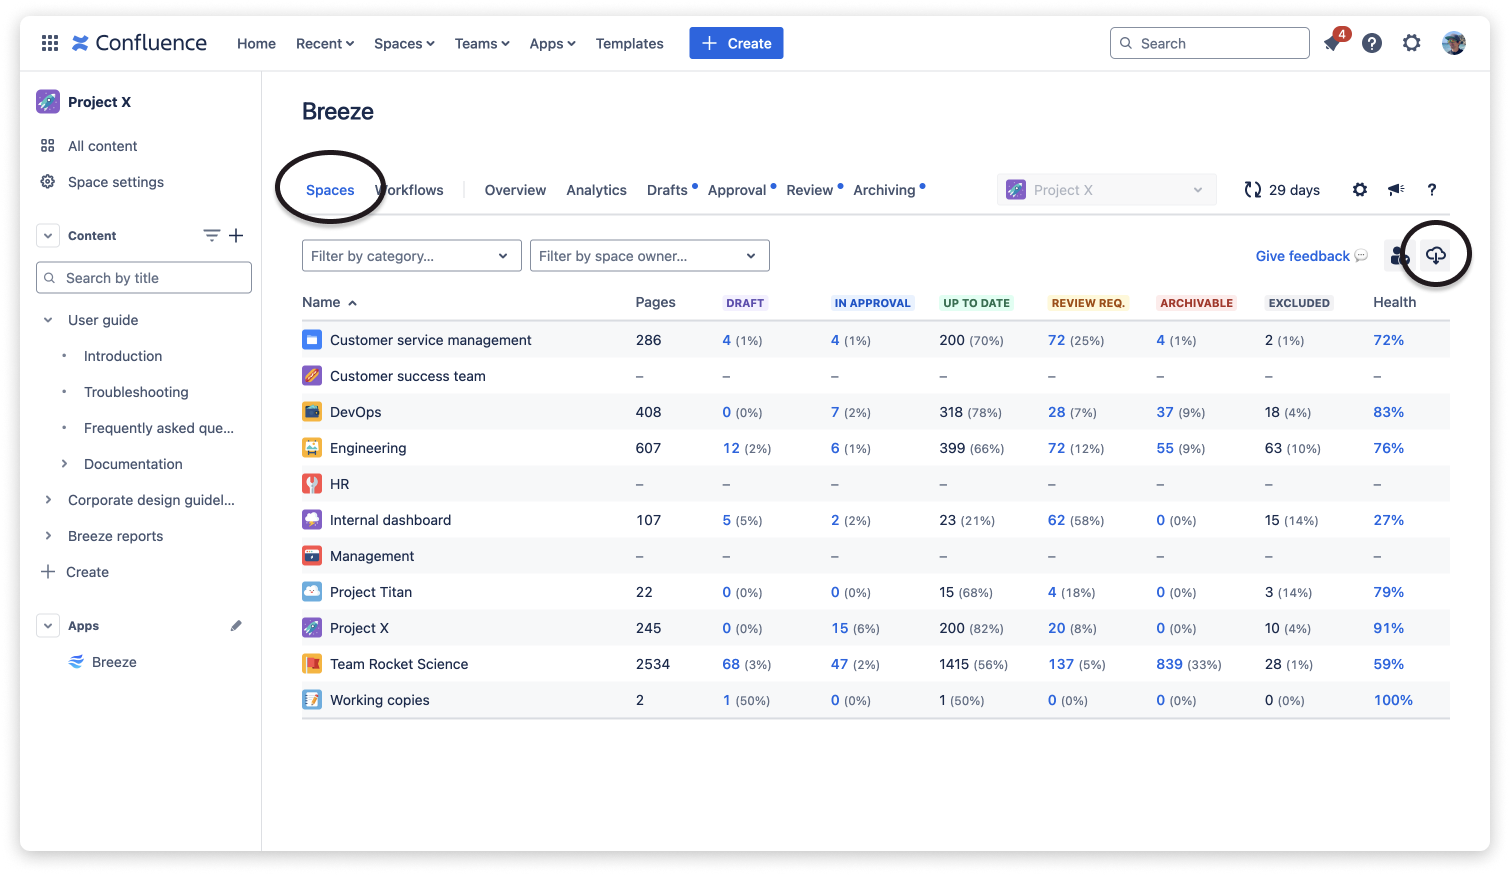Click the Confluence logo
This screenshot has width=1510, height=875.
139,43
